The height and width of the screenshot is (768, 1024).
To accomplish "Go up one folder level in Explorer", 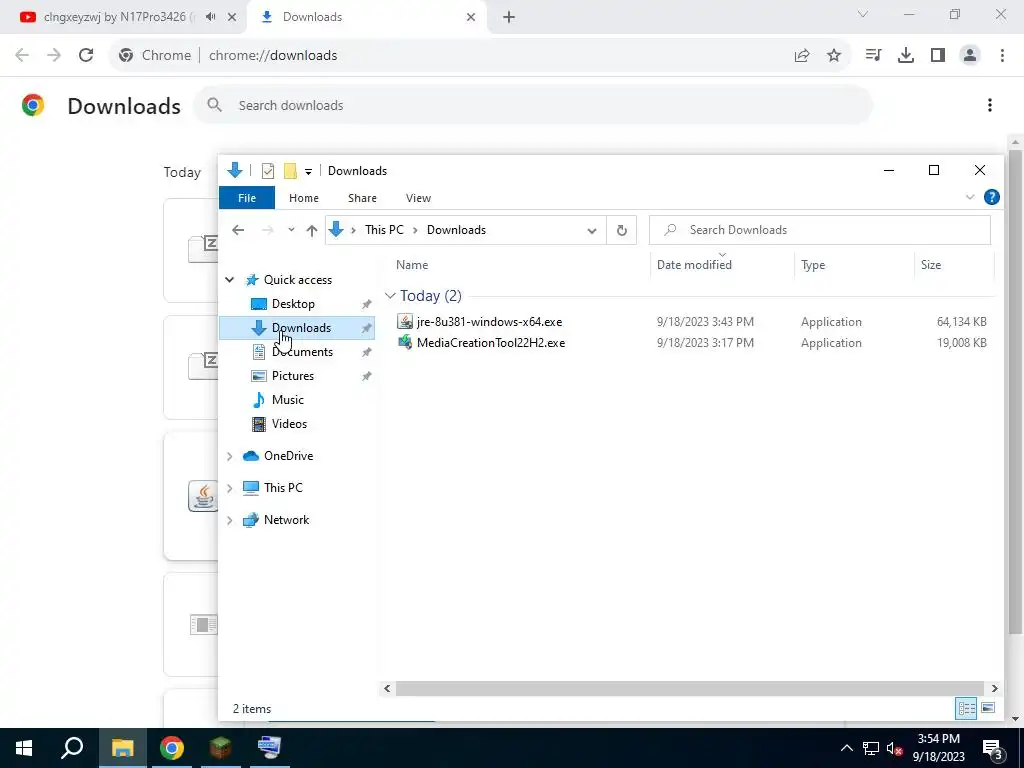I will tap(312, 230).
